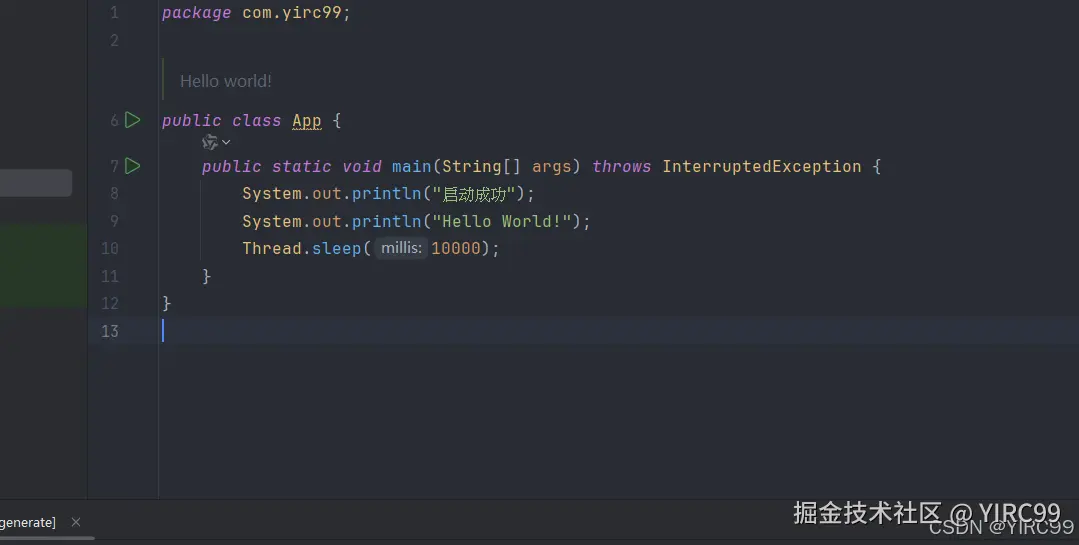Click the string "Hello World!"
The width and height of the screenshot is (1079, 545).
507,222
